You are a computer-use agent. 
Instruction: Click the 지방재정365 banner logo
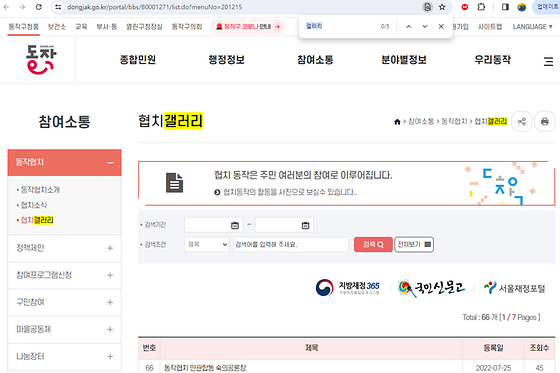point(348,288)
